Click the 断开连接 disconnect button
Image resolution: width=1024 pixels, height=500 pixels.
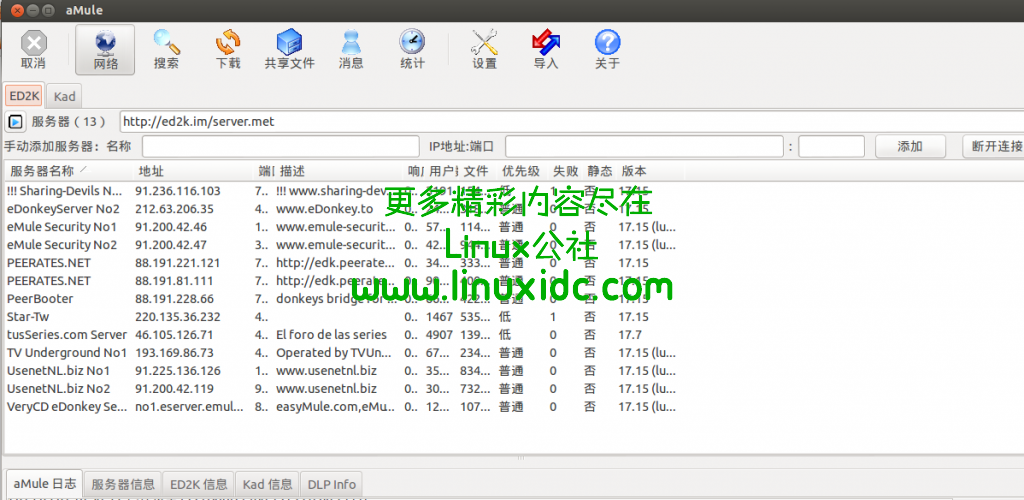tap(993, 147)
